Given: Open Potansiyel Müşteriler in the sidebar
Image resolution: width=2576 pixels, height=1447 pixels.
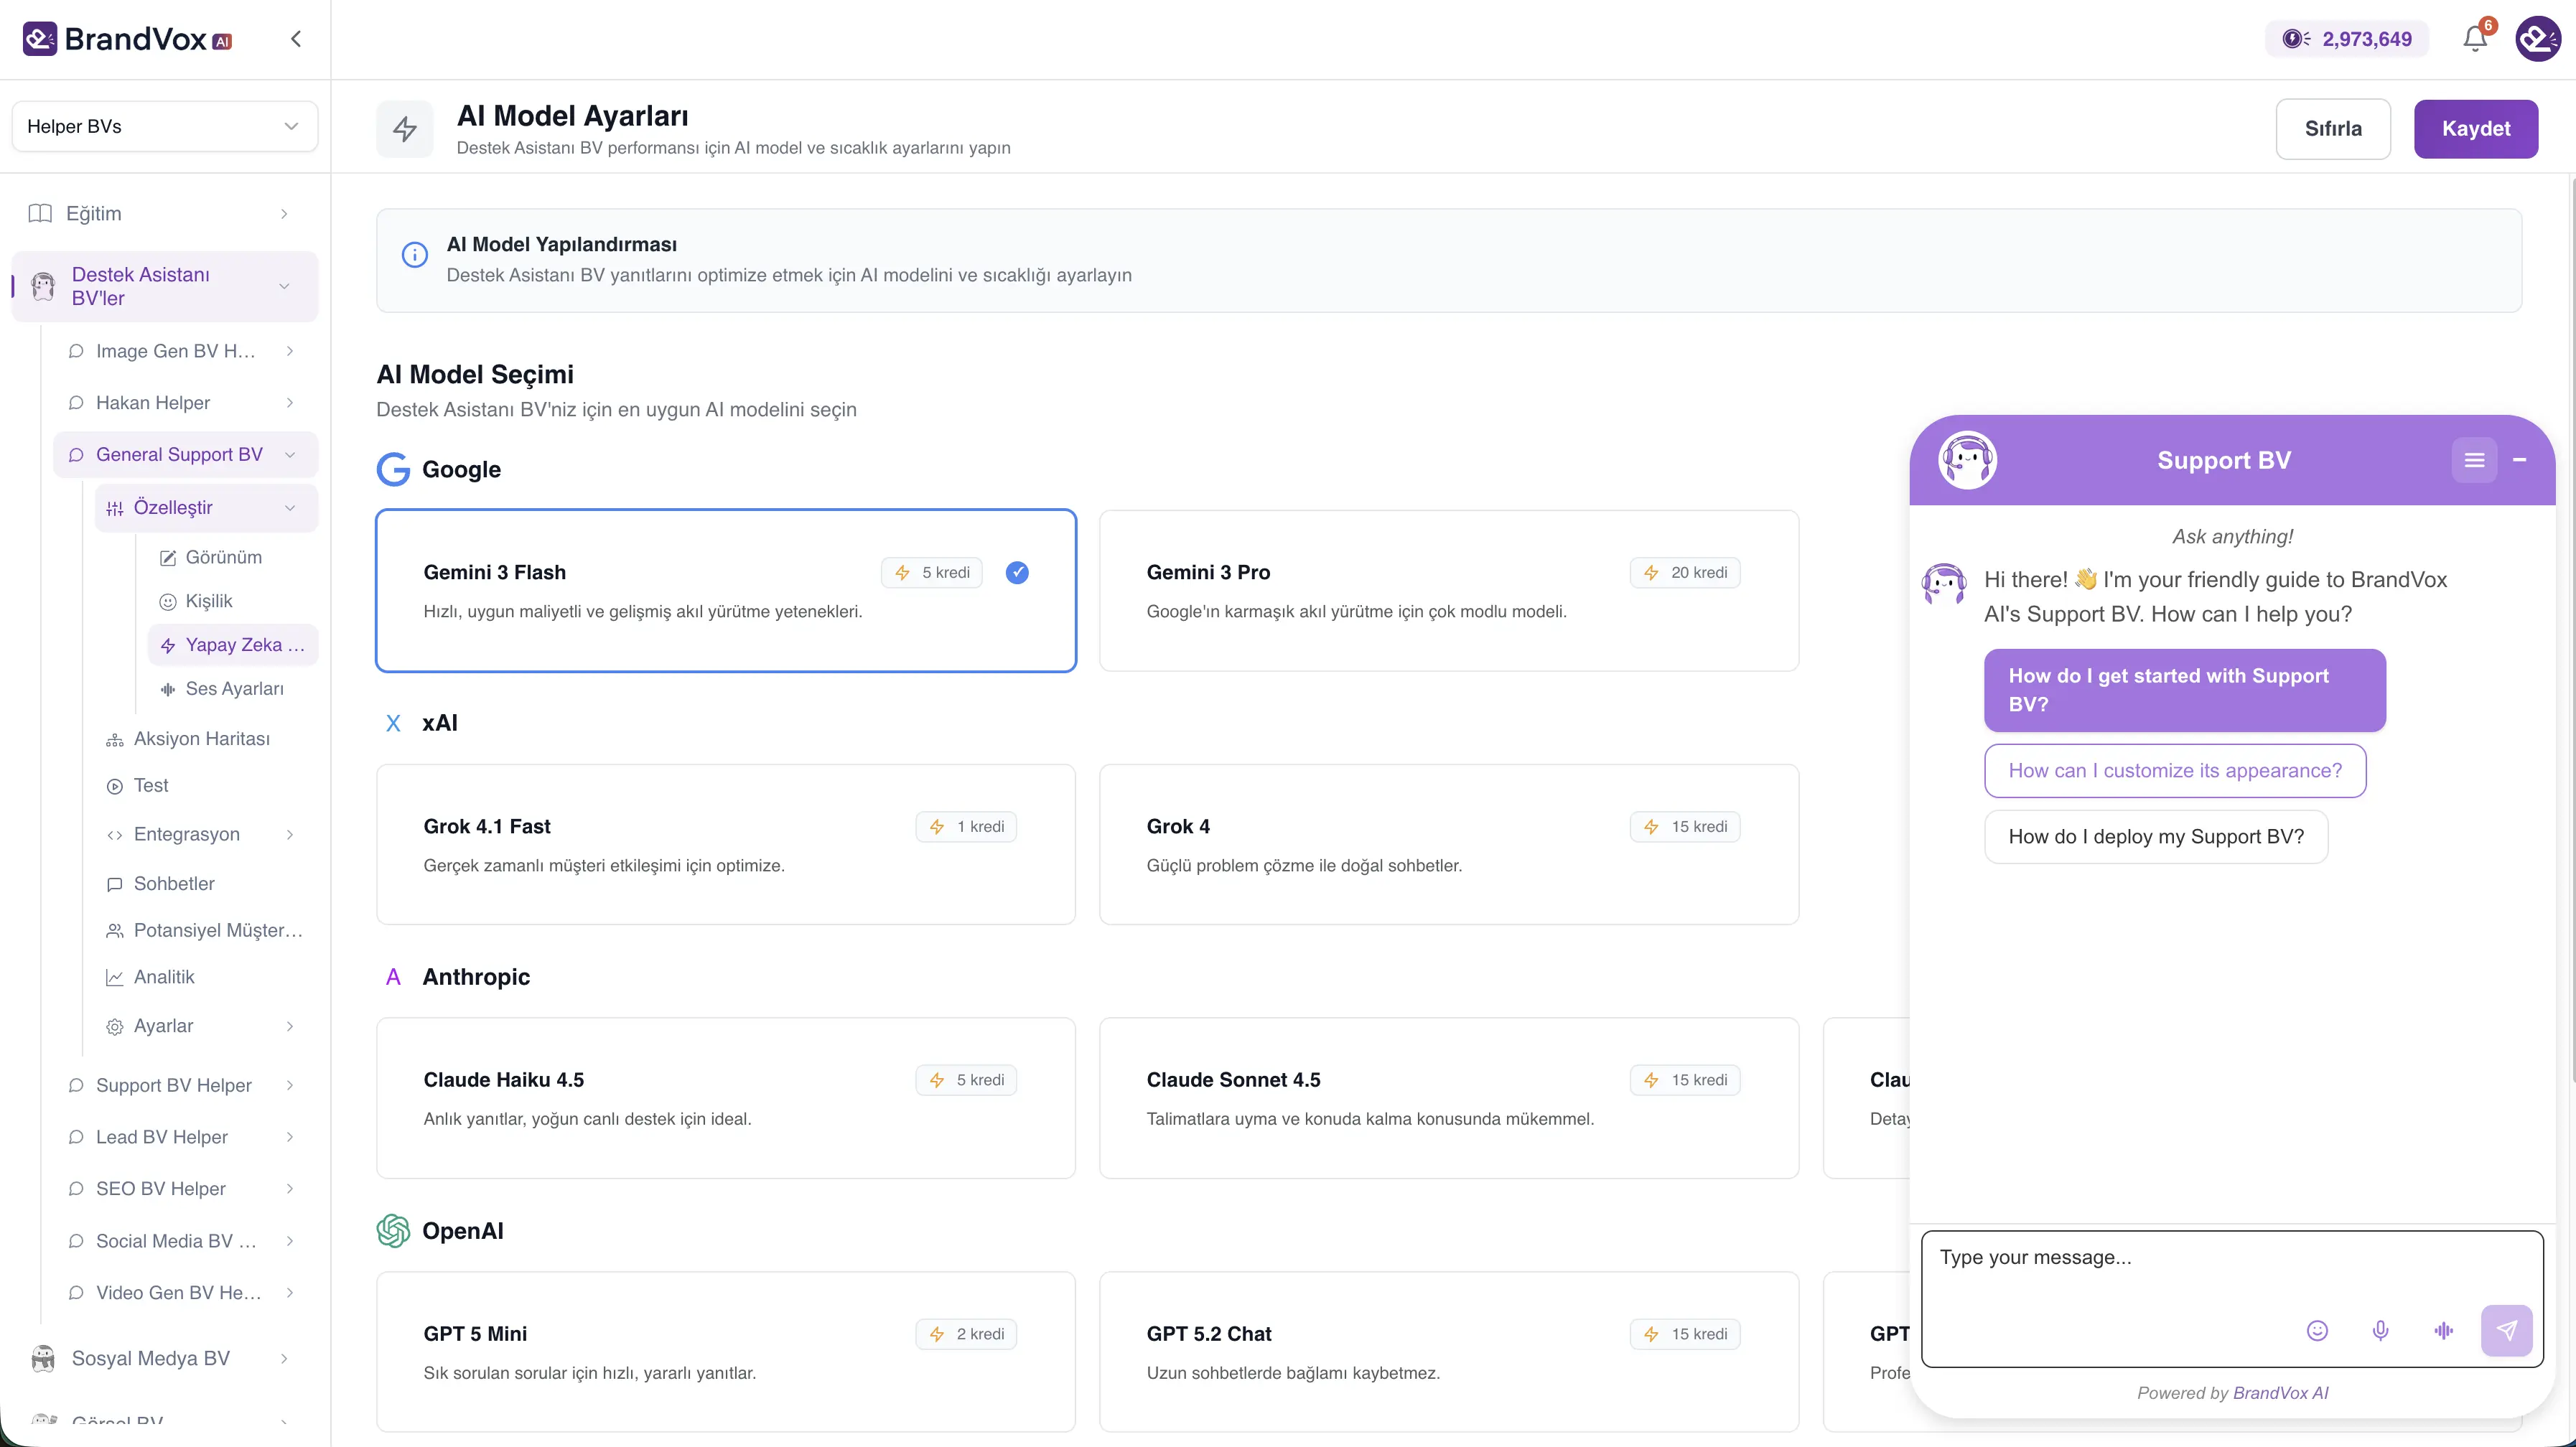Looking at the screenshot, I should (217, 930).
